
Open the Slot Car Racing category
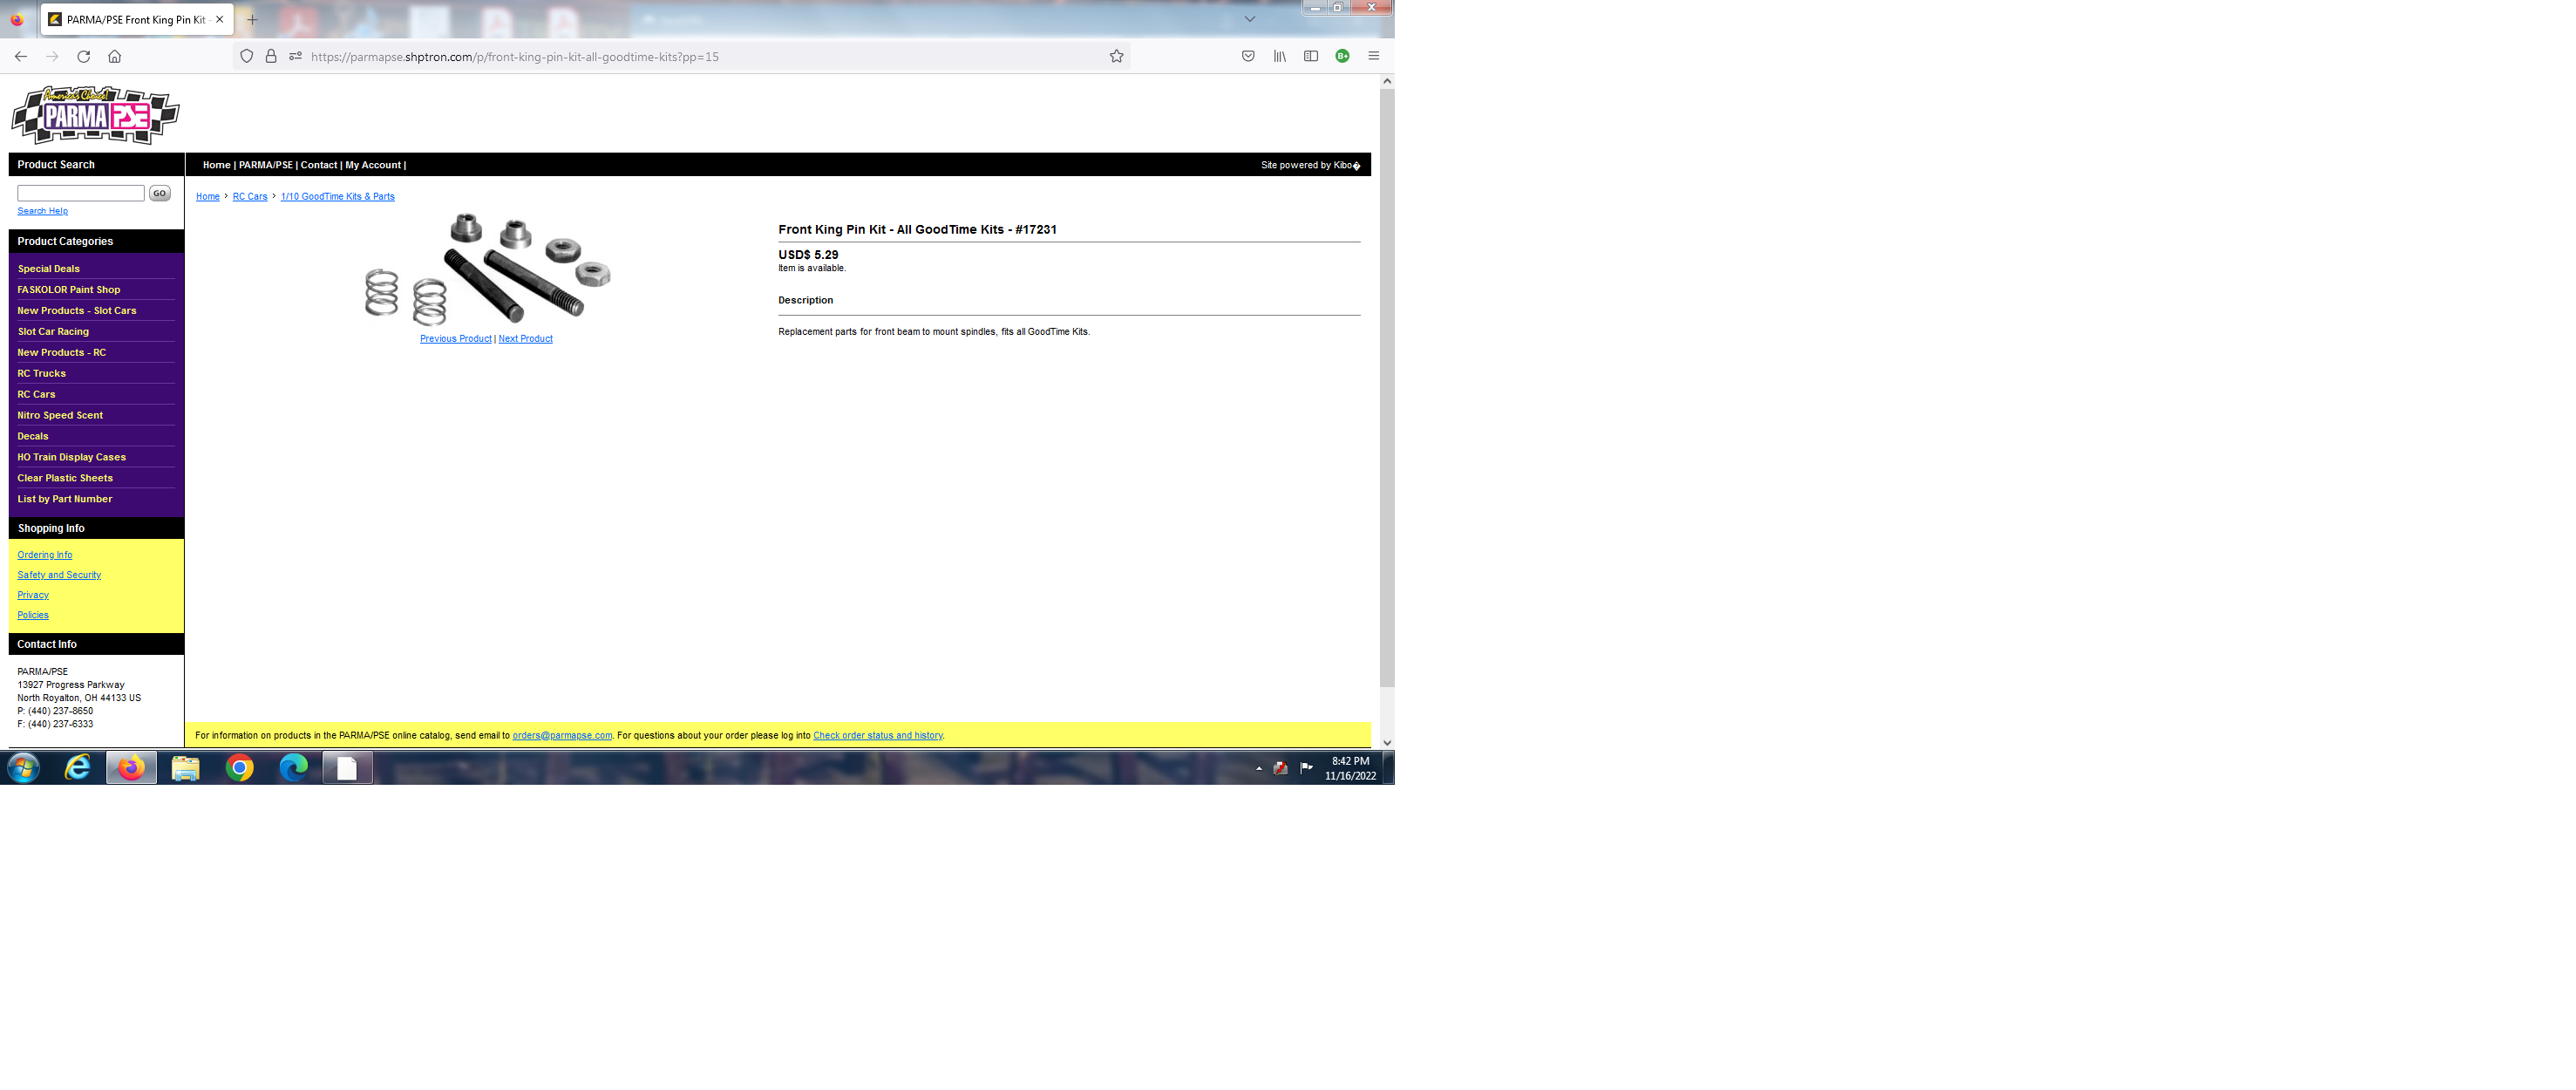click(53, 332)
